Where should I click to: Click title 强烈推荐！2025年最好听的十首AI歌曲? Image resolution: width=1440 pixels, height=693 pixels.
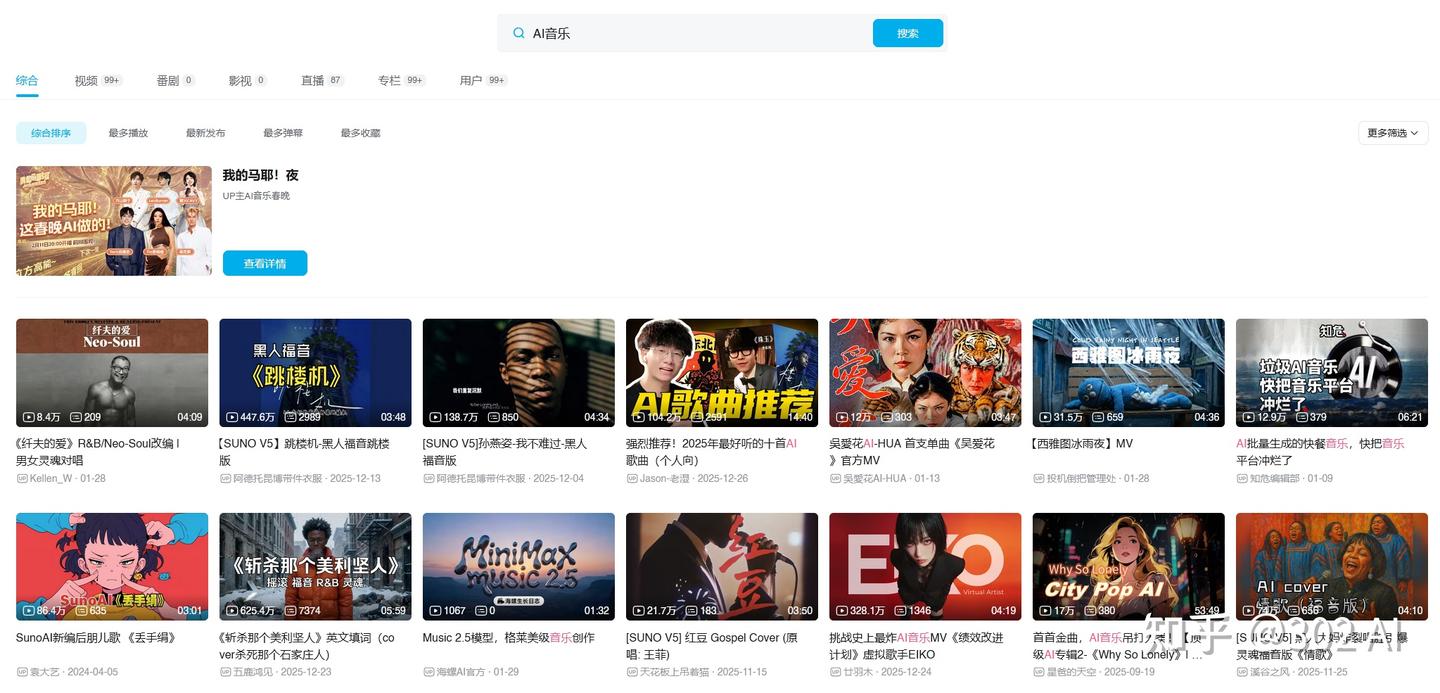pos(712,452)
